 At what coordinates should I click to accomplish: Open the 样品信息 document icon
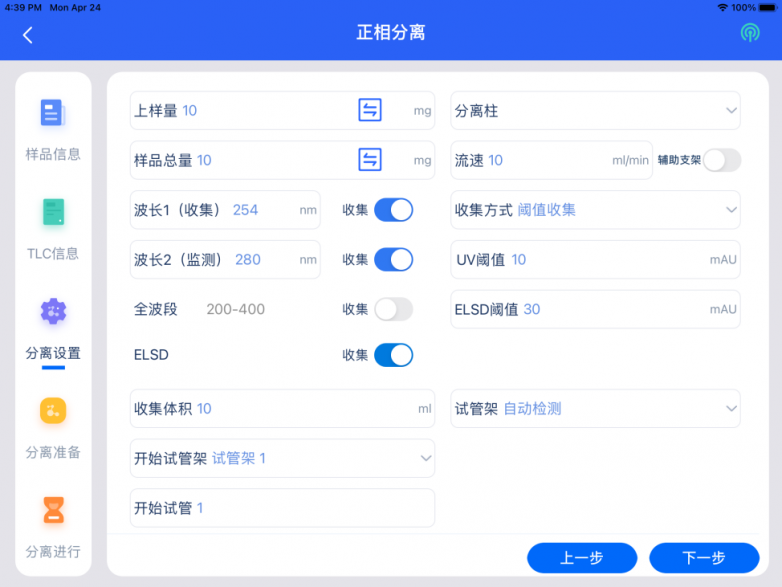[x=53, y=113]
